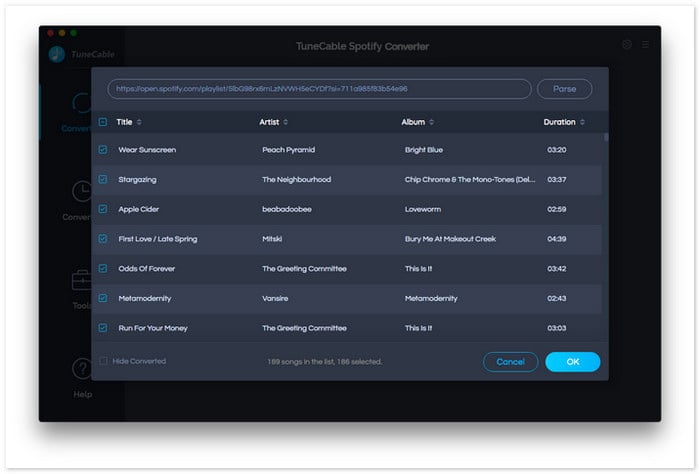Click the beabadoobee artist cell

point(287,209)
